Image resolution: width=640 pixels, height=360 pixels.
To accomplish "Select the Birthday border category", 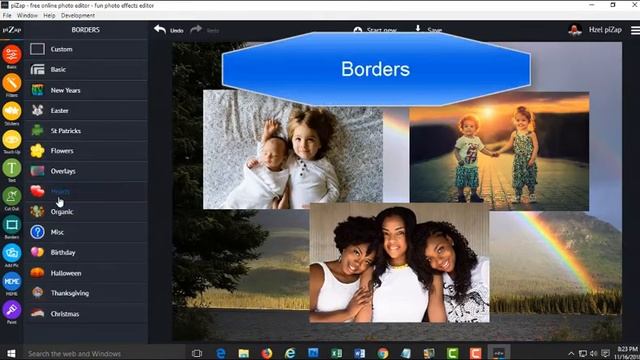I will click(x=86, y=252).
